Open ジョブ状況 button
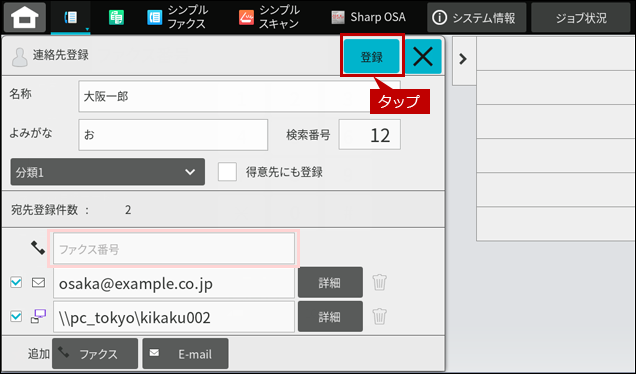 click(581, 17)
